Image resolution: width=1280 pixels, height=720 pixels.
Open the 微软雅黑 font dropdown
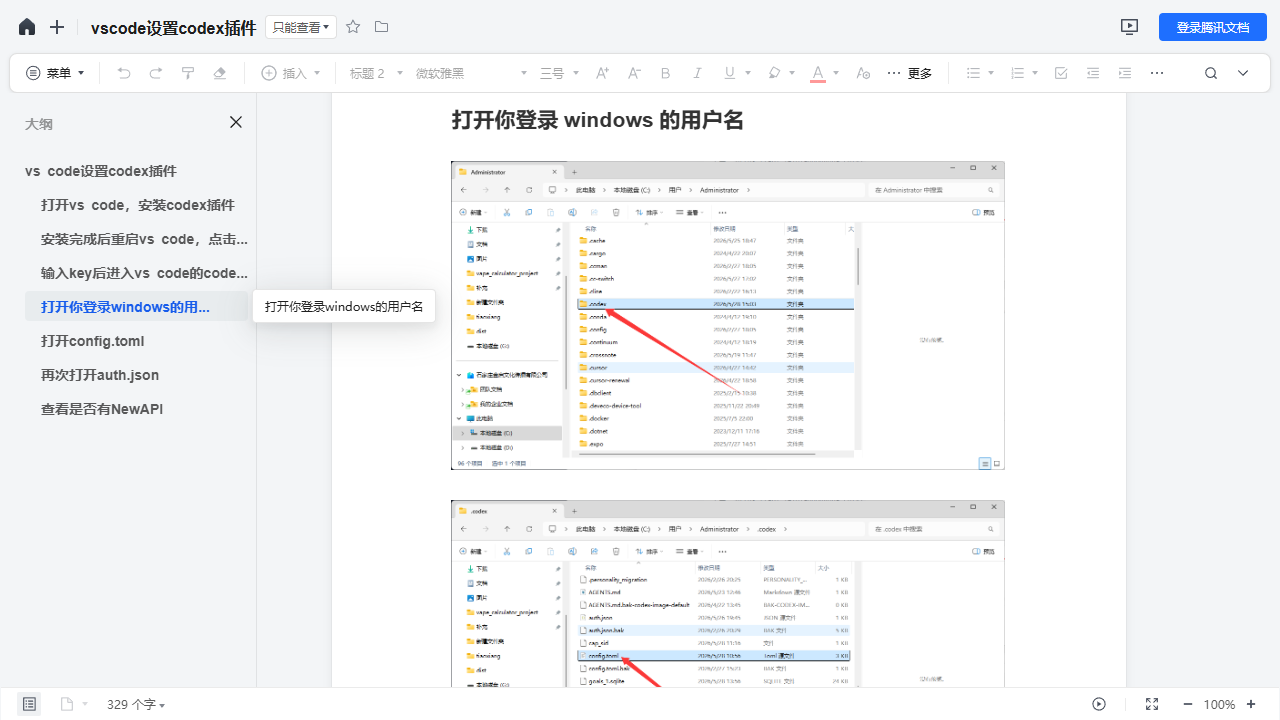(x=471, y=73)
